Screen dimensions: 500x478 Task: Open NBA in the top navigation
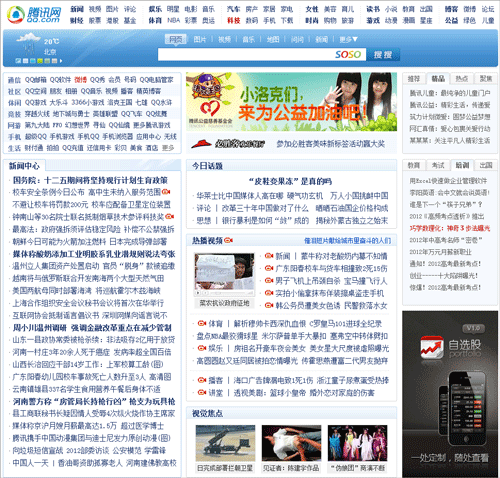coord(173,21)
